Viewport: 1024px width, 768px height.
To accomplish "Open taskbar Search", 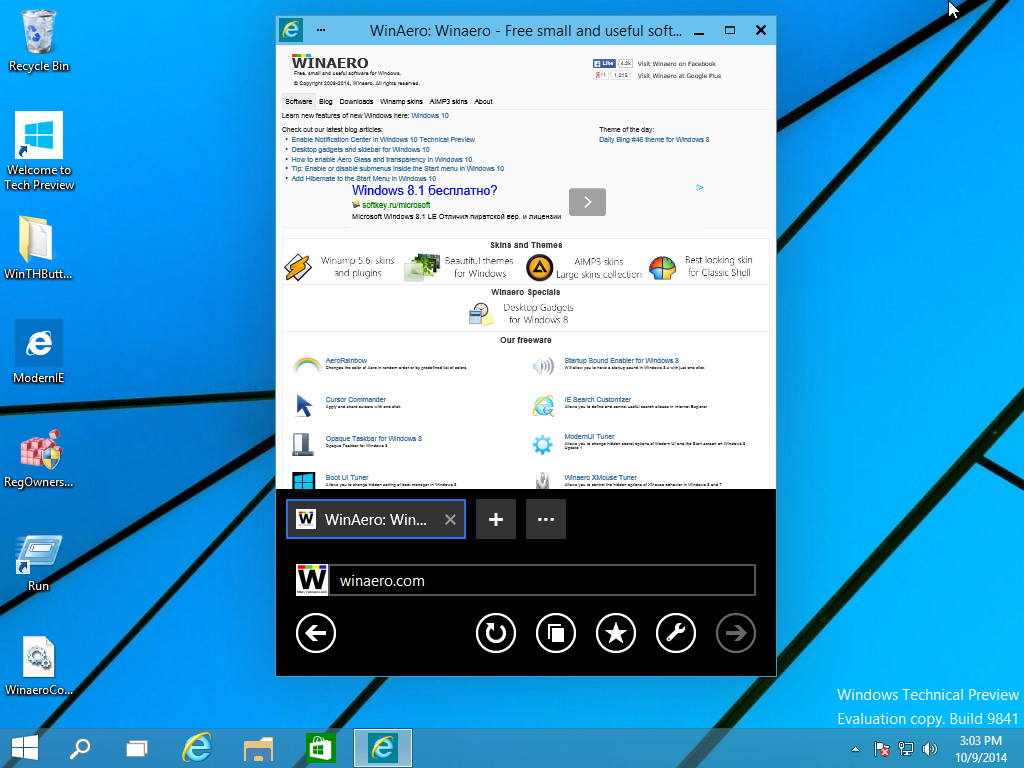I will (x=80, y=748).
